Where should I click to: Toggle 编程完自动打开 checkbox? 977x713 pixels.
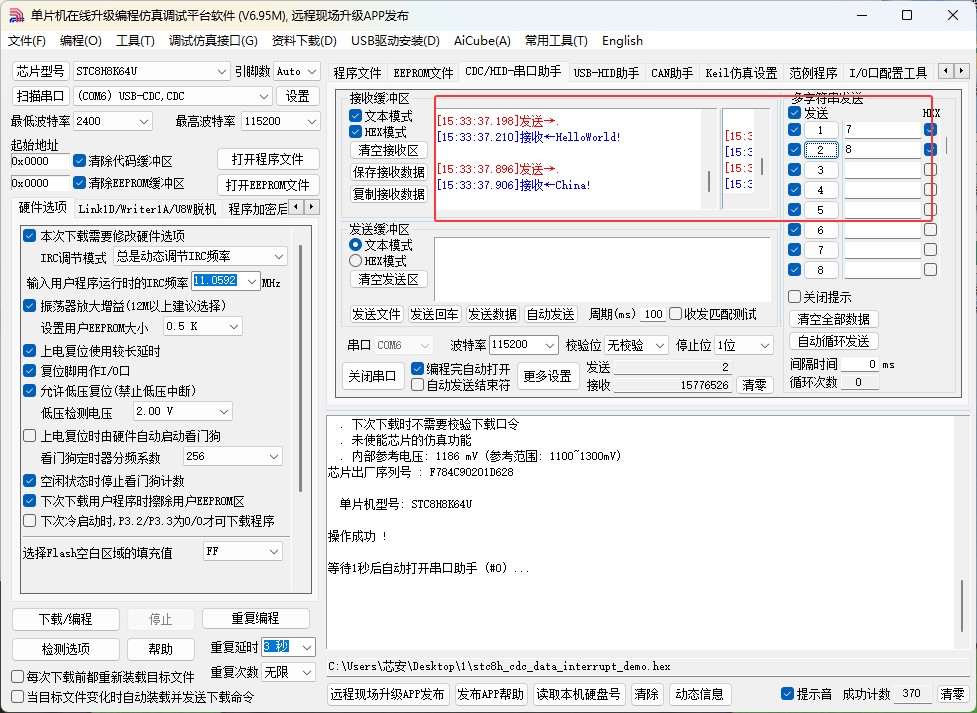click(x=417, y=369)
